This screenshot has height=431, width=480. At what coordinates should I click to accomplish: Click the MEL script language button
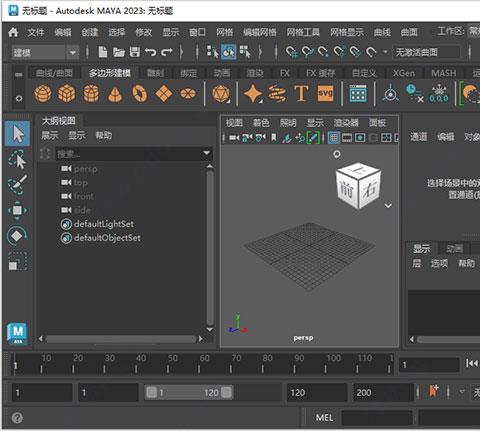[x=324, y=417]
